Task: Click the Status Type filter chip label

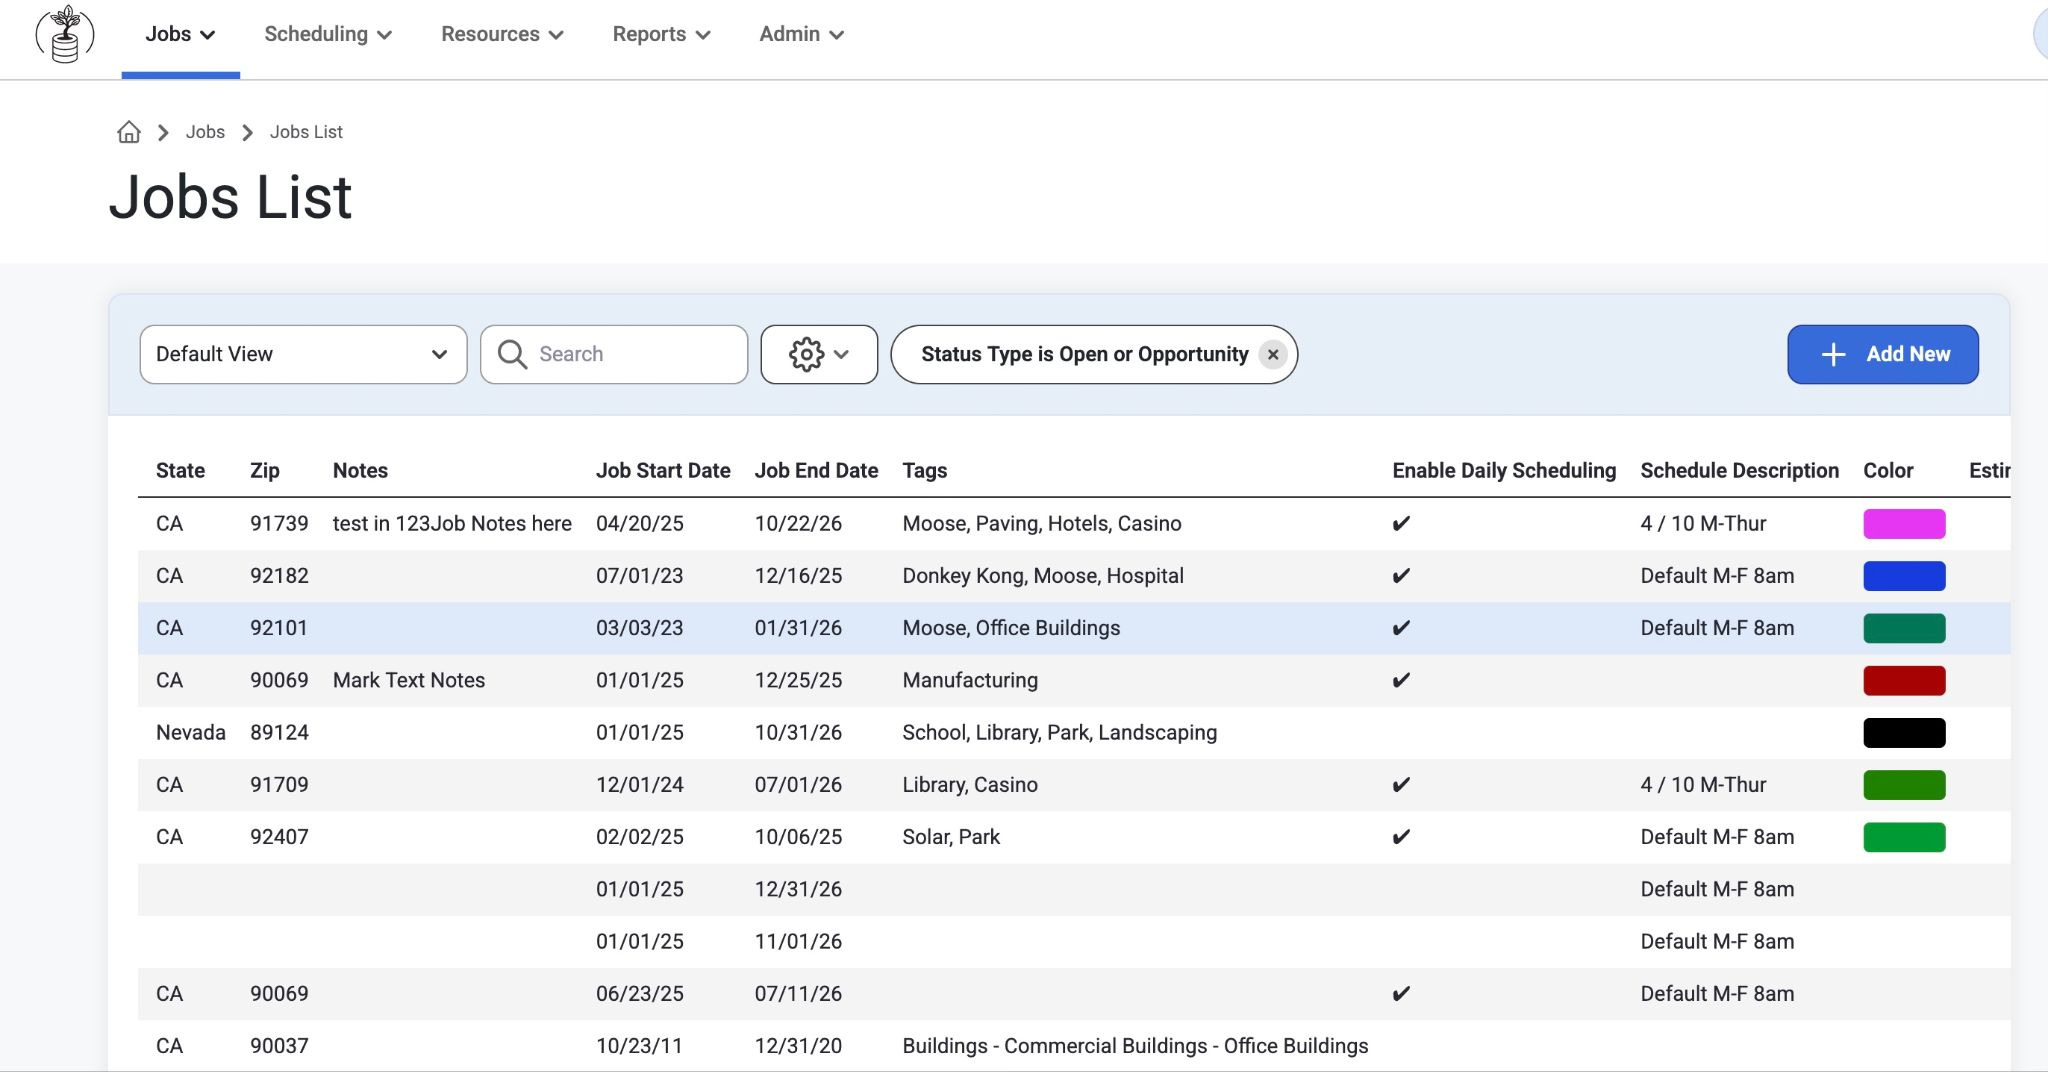Action: coord(1085,354)
